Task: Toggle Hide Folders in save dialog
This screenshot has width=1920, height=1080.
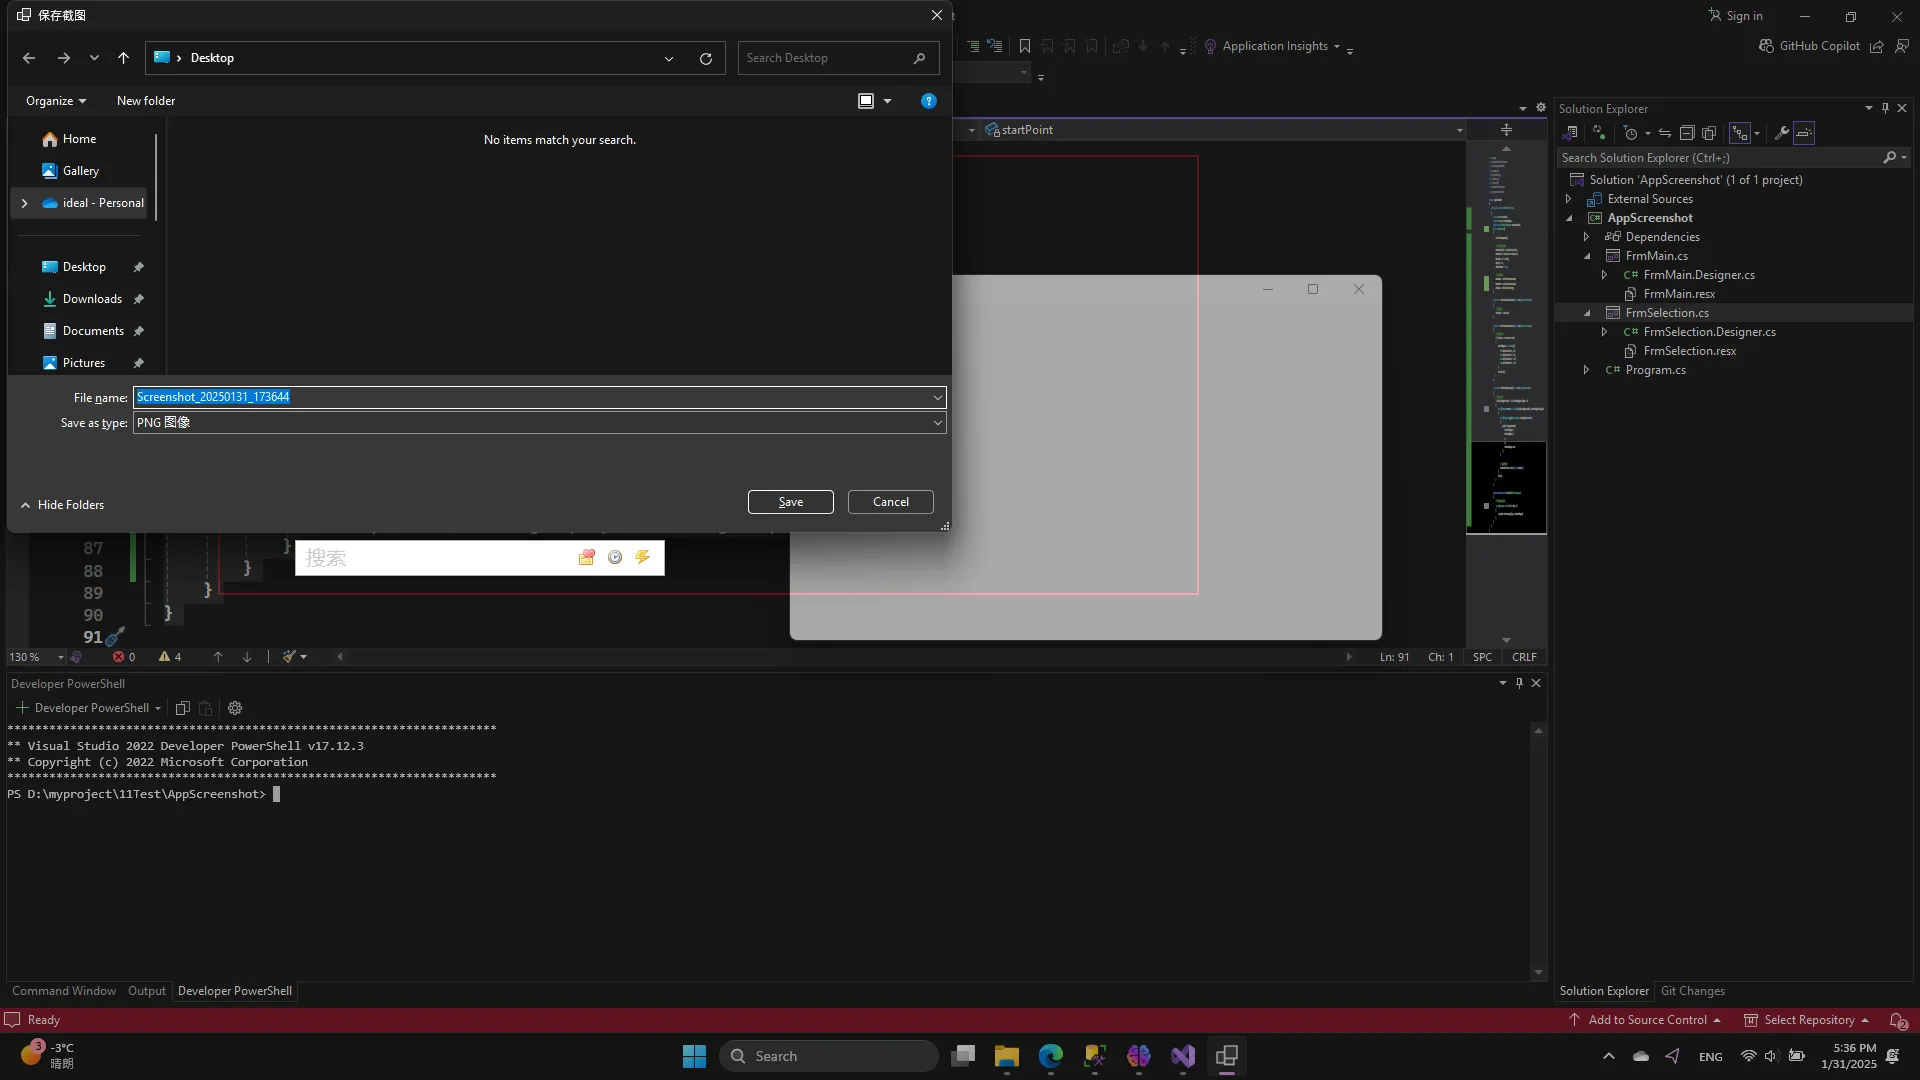Action: [62, 505]
